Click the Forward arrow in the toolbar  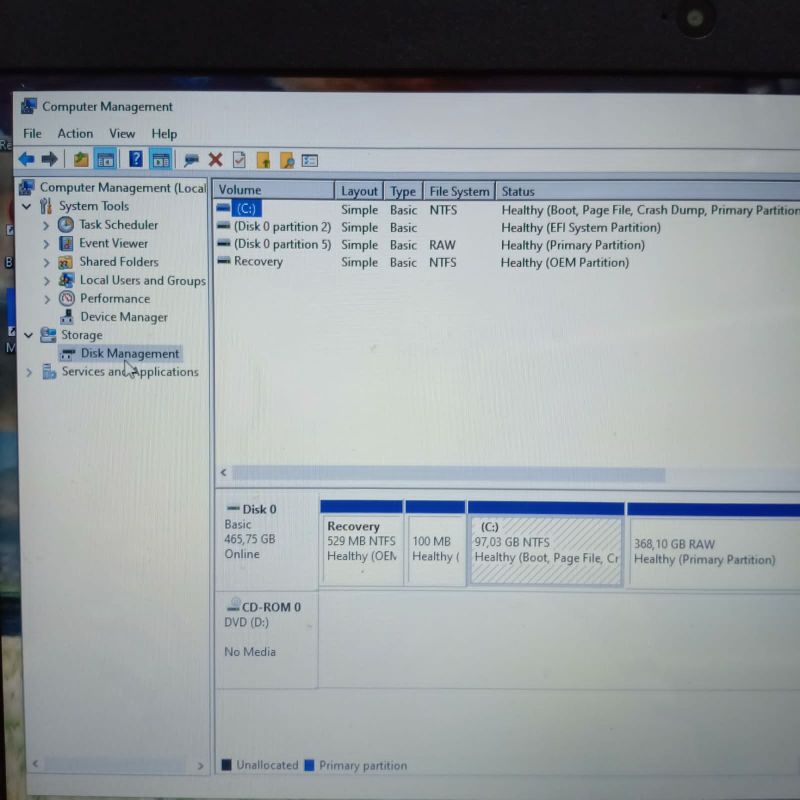[x=49, y=159]
